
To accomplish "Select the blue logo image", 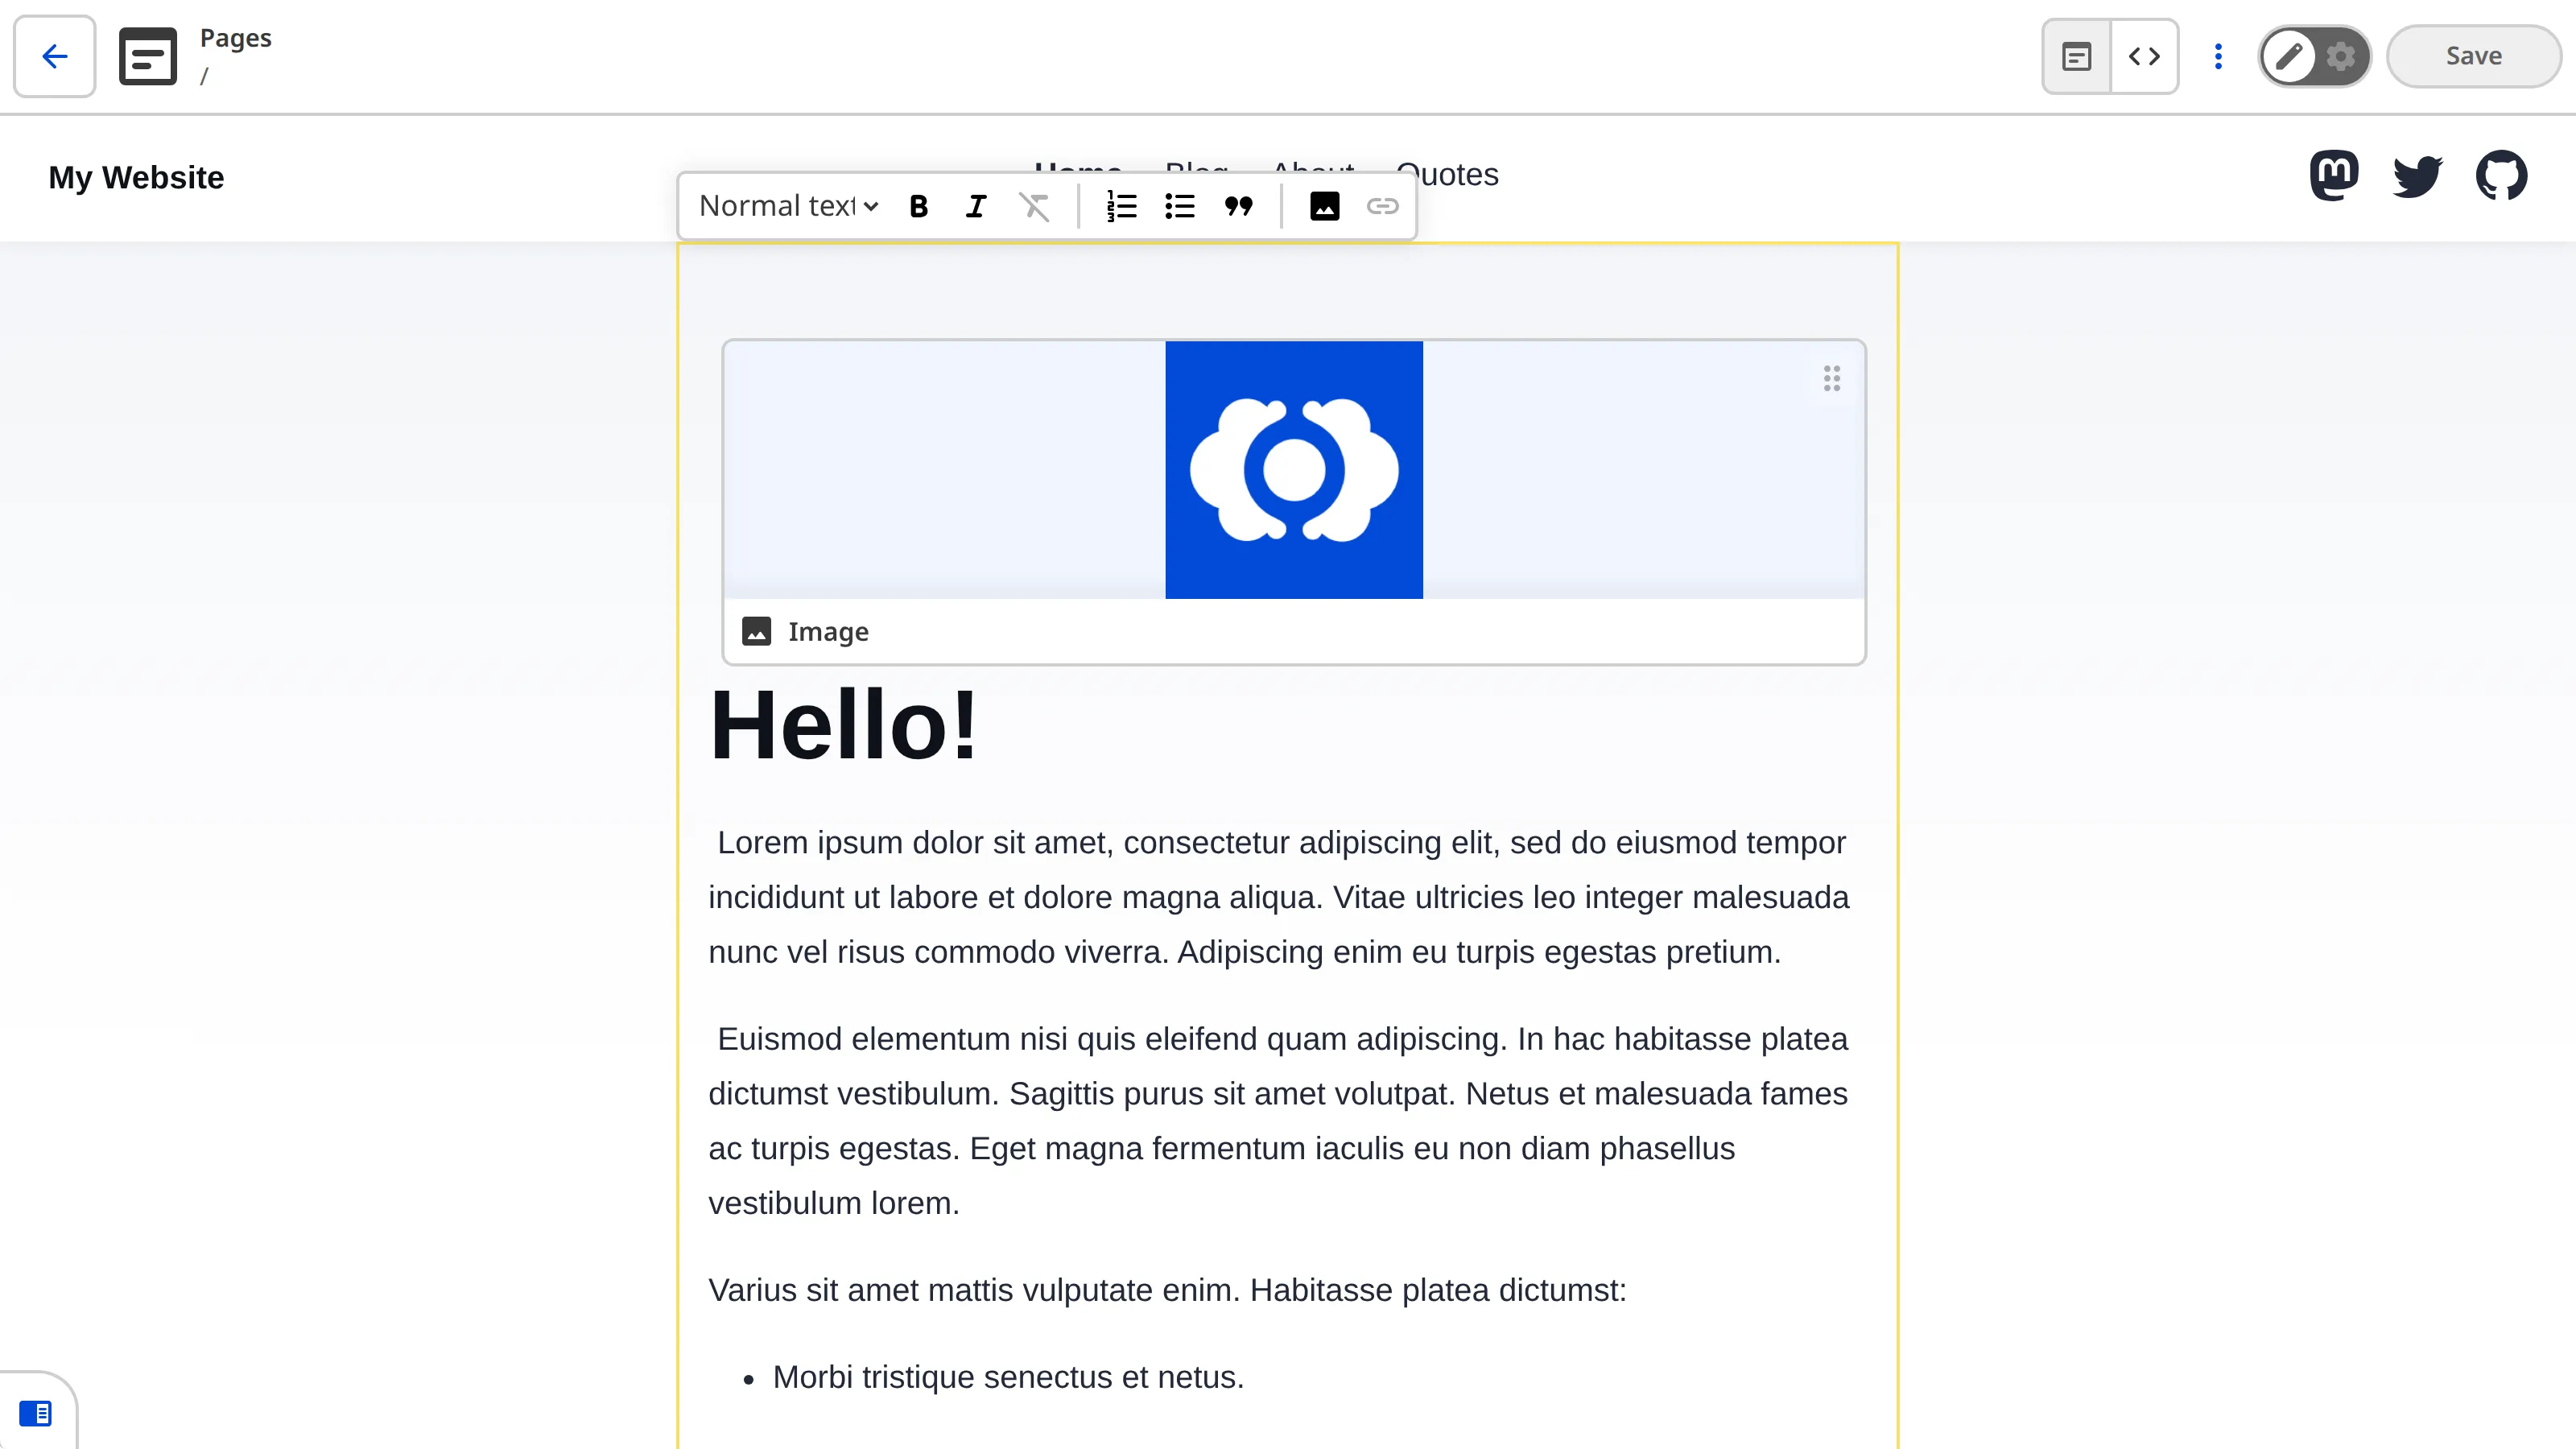I will [1294, 470].
